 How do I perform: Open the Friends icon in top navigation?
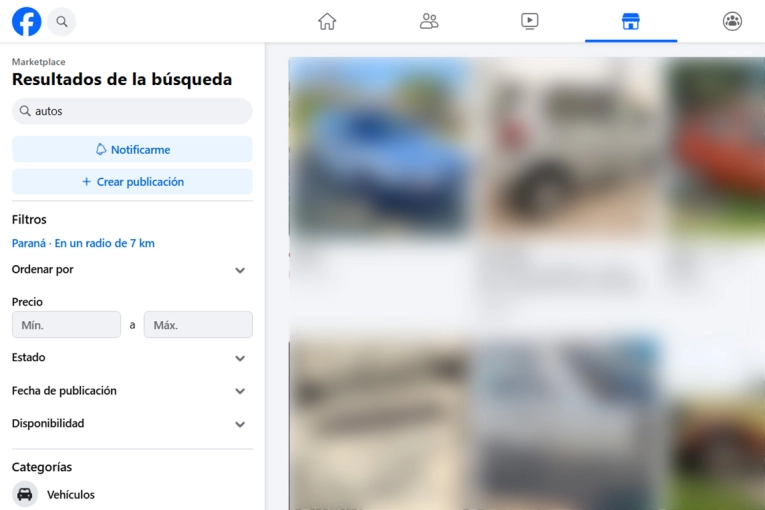[429, 21]
